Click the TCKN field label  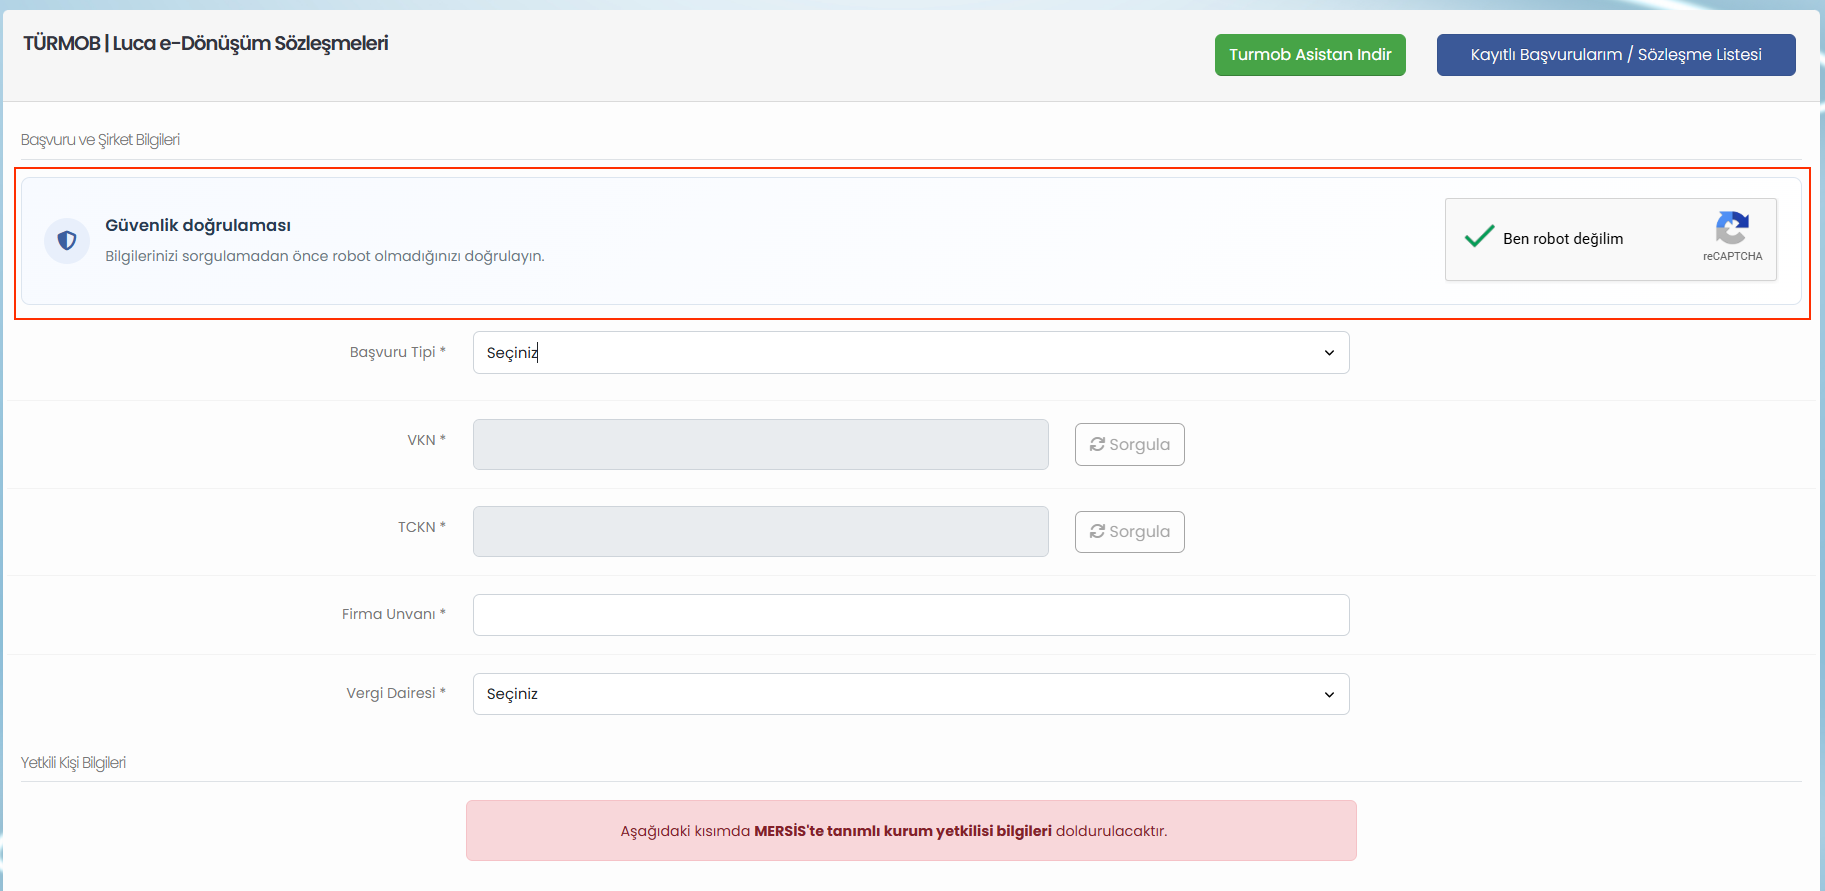pos(422,527)
